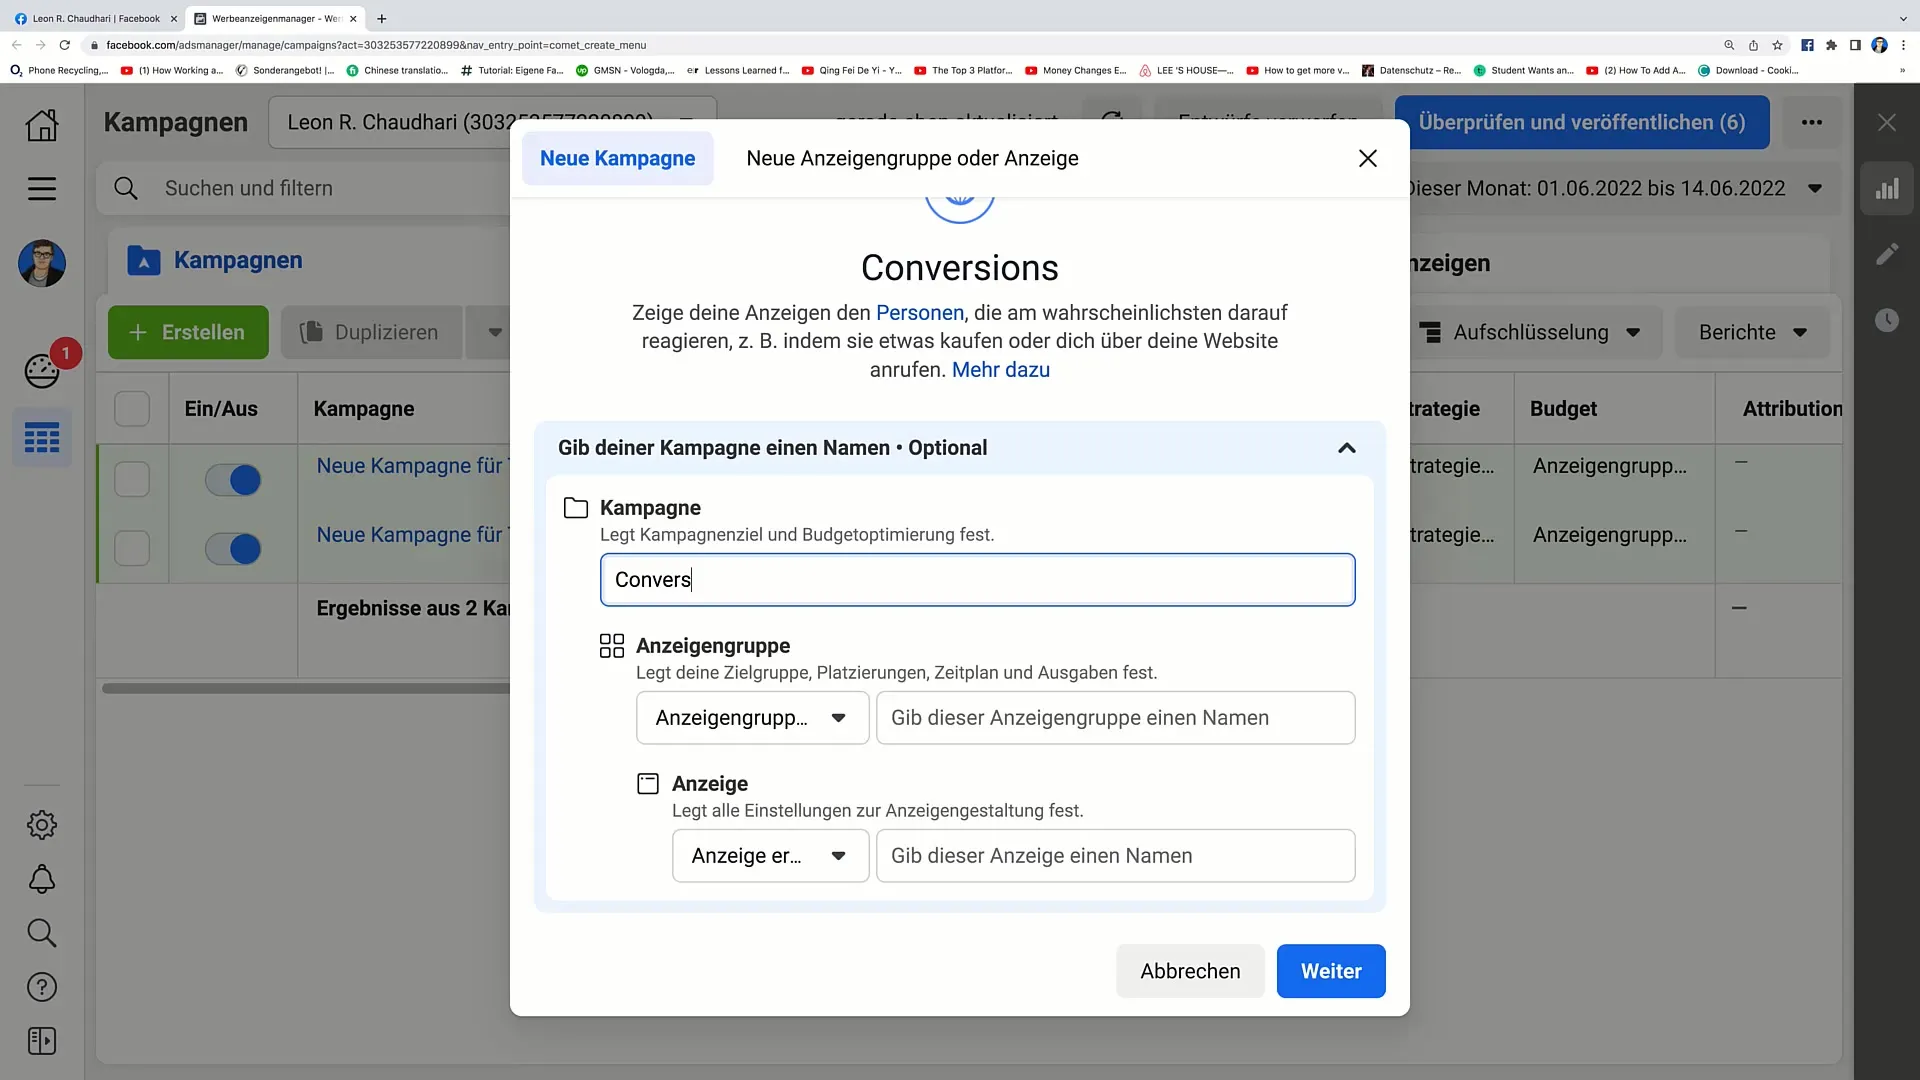Viewport: 1920px width, 1080px height.
Task: Go back in browser history
Action: pos(17,45)
